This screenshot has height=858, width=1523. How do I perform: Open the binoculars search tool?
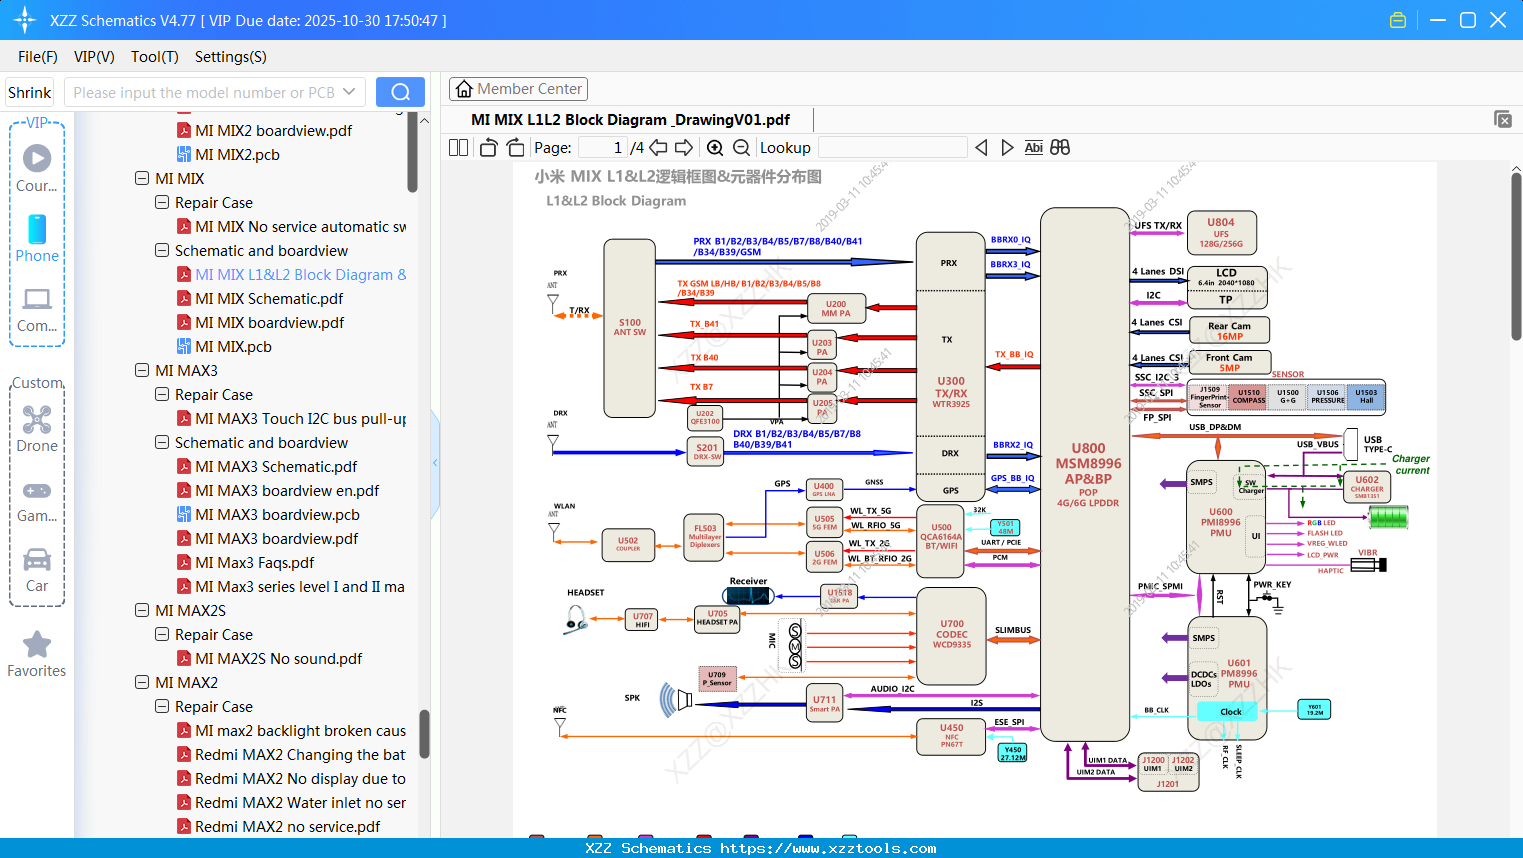tap(1060, 147)
